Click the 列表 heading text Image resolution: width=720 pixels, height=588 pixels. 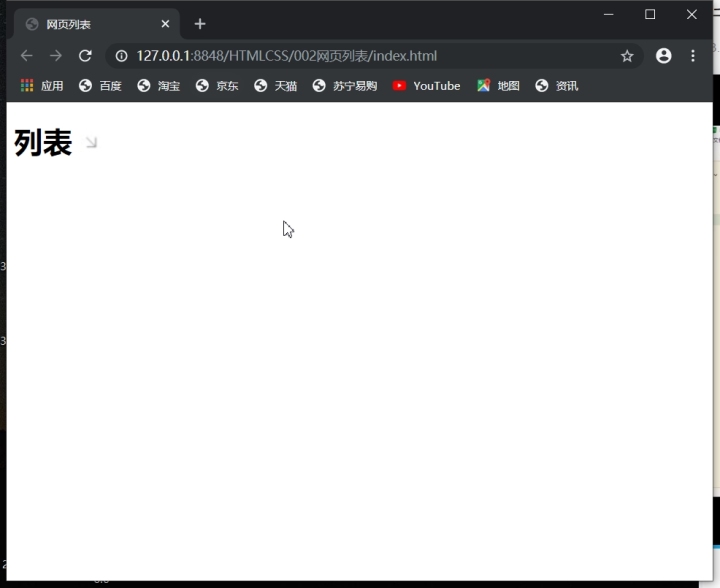point(43,143)
